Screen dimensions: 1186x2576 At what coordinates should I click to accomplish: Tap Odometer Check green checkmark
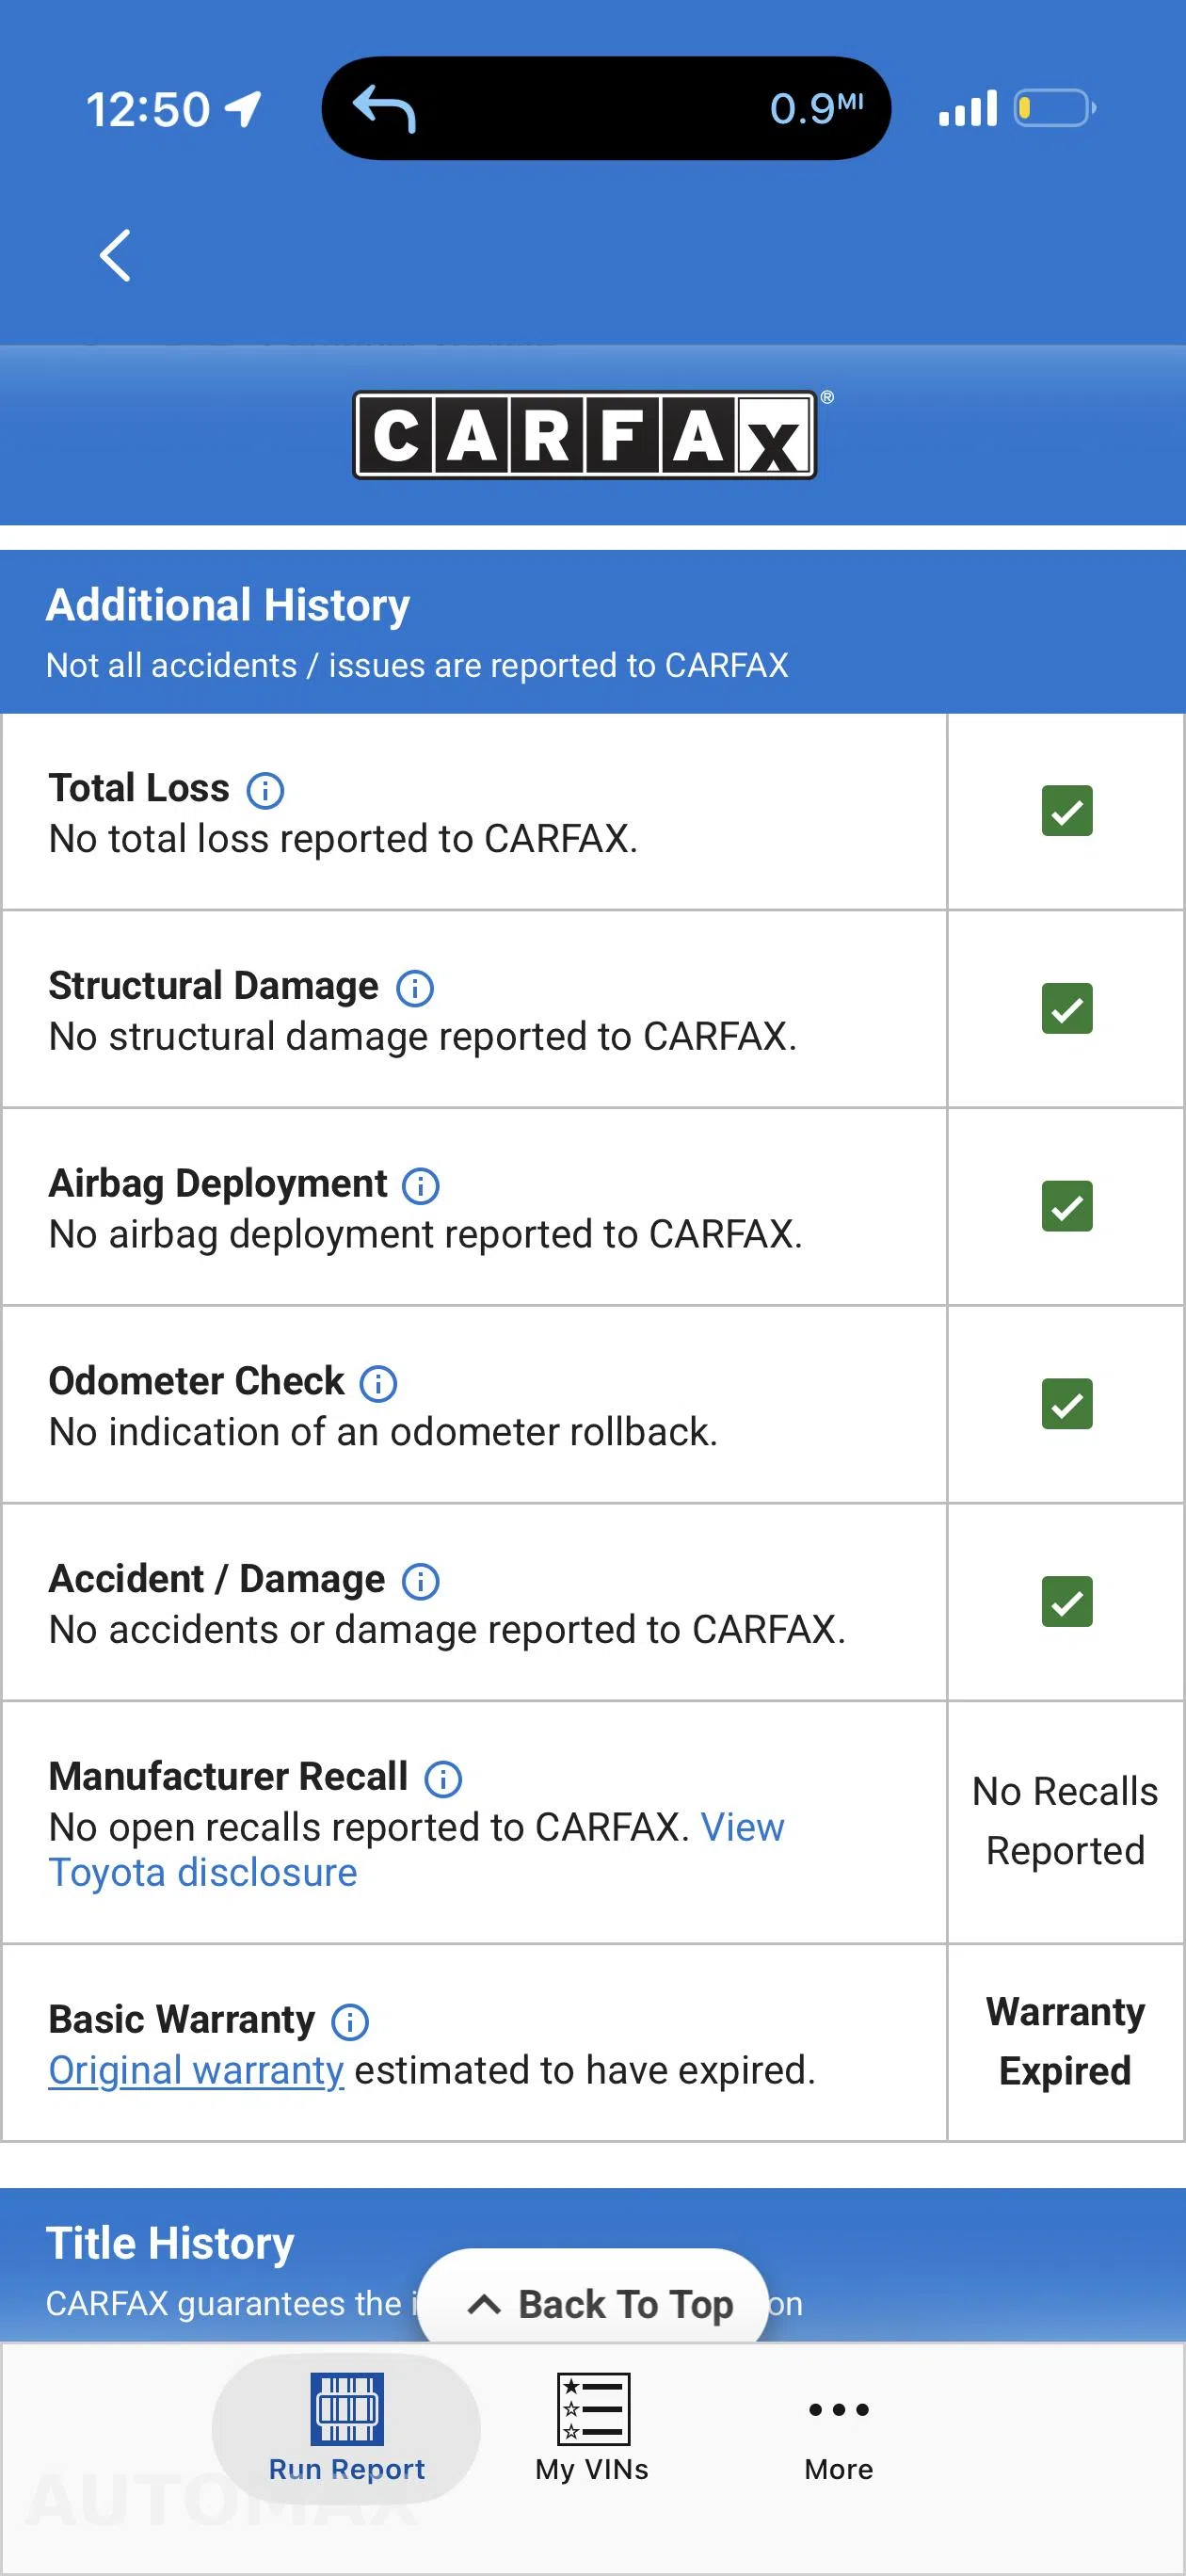(1067, 1404)
